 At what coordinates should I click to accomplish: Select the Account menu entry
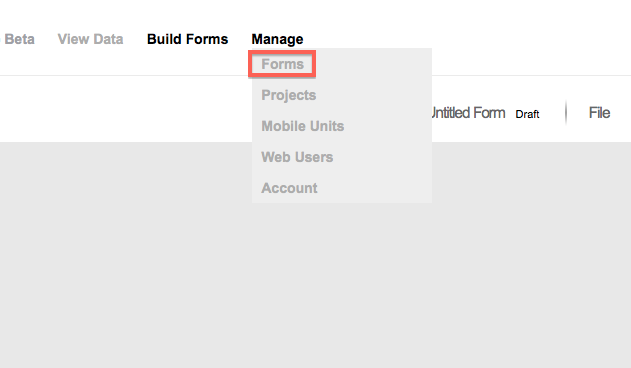289,188
